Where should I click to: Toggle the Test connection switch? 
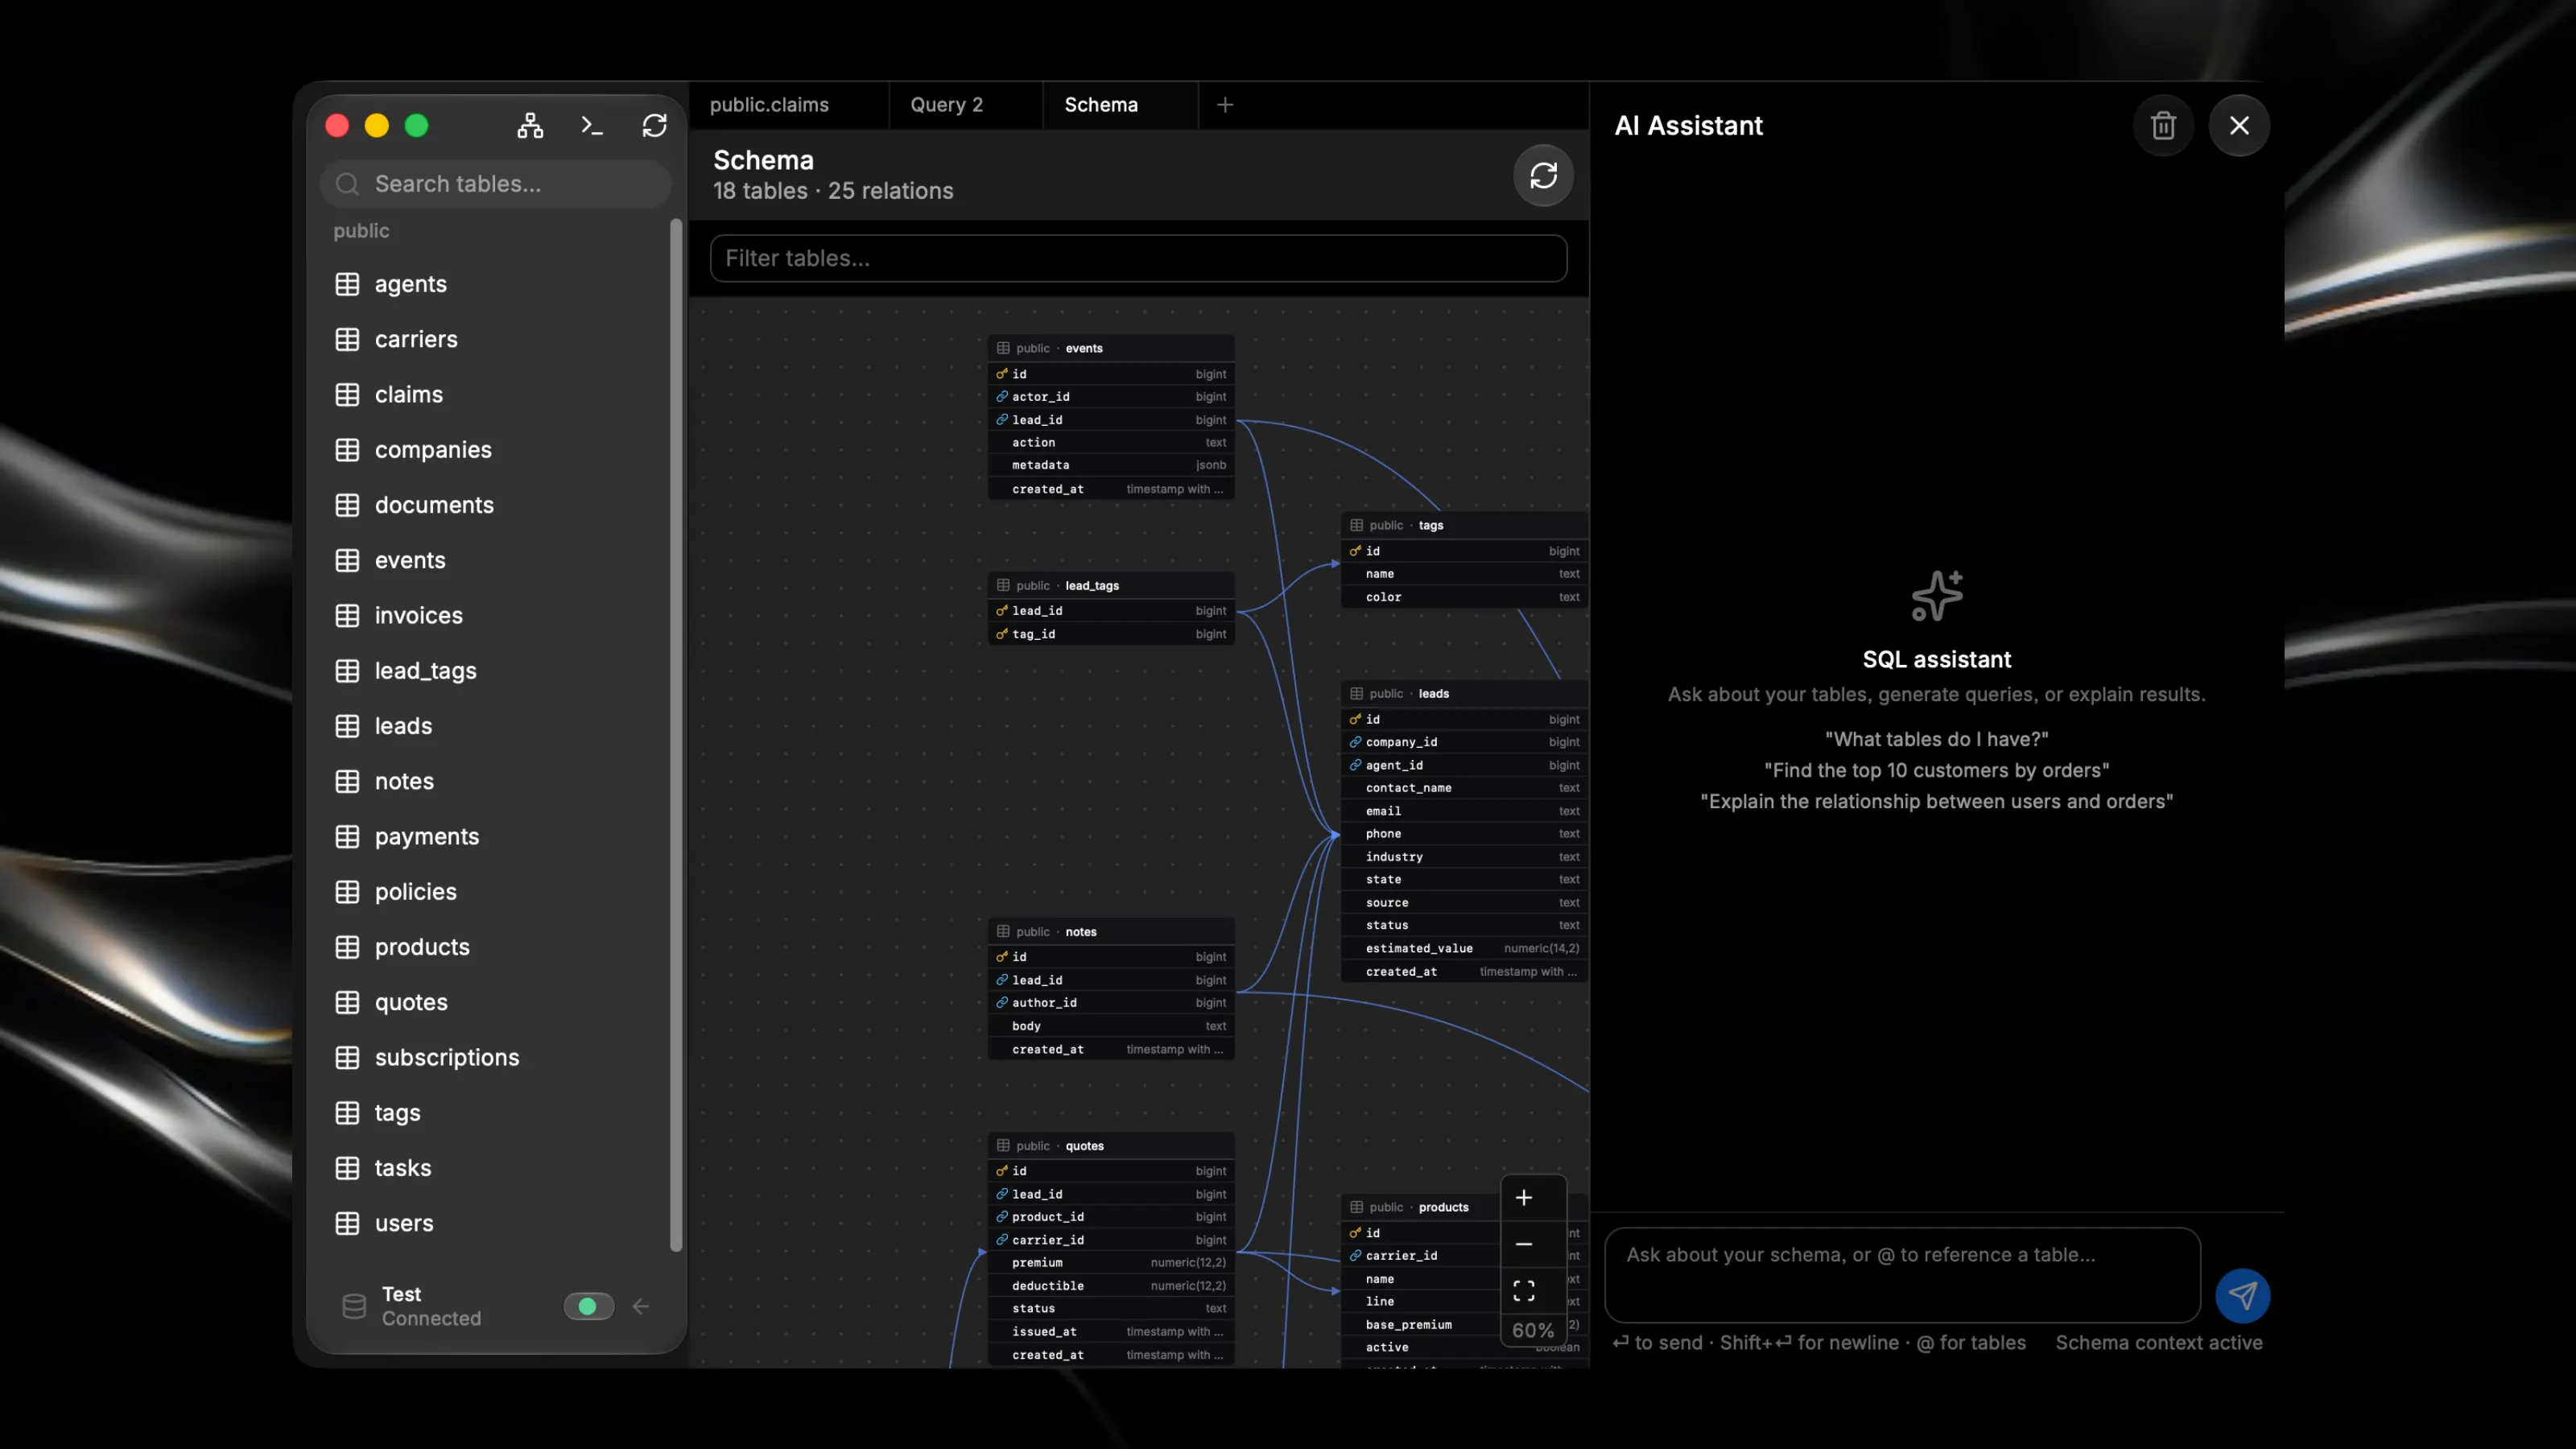pos(588,1306)
